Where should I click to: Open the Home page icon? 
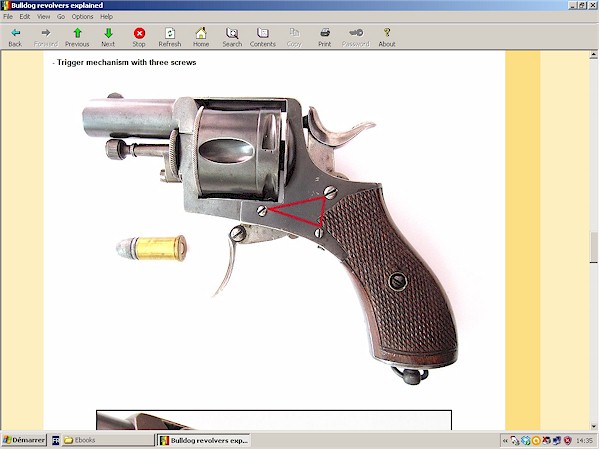click(201, 33)
